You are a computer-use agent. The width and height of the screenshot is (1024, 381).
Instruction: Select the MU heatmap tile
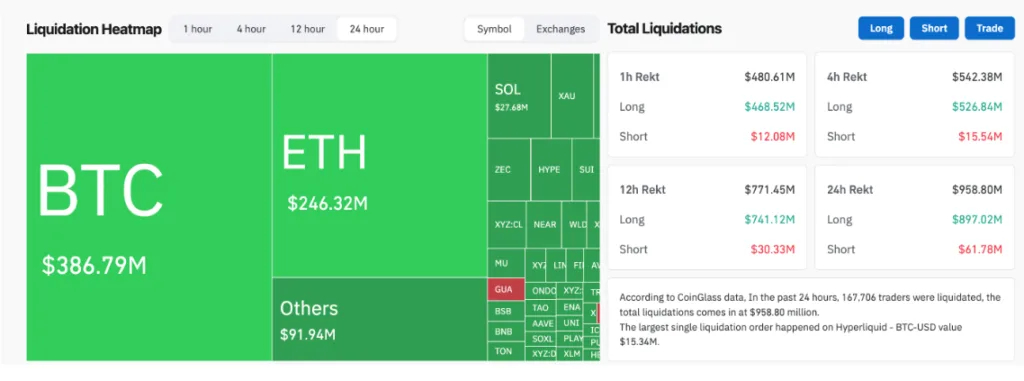(x=506, y=263)
